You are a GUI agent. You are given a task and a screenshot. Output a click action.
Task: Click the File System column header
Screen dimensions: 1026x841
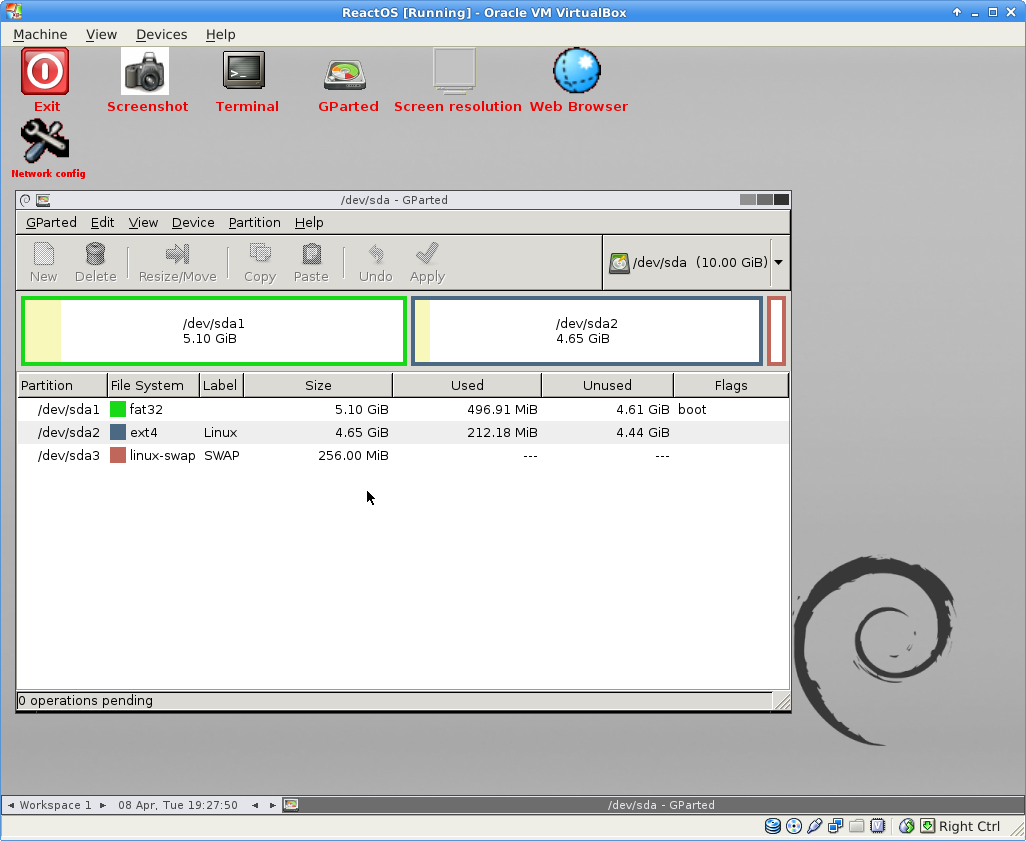coord(147,385)
